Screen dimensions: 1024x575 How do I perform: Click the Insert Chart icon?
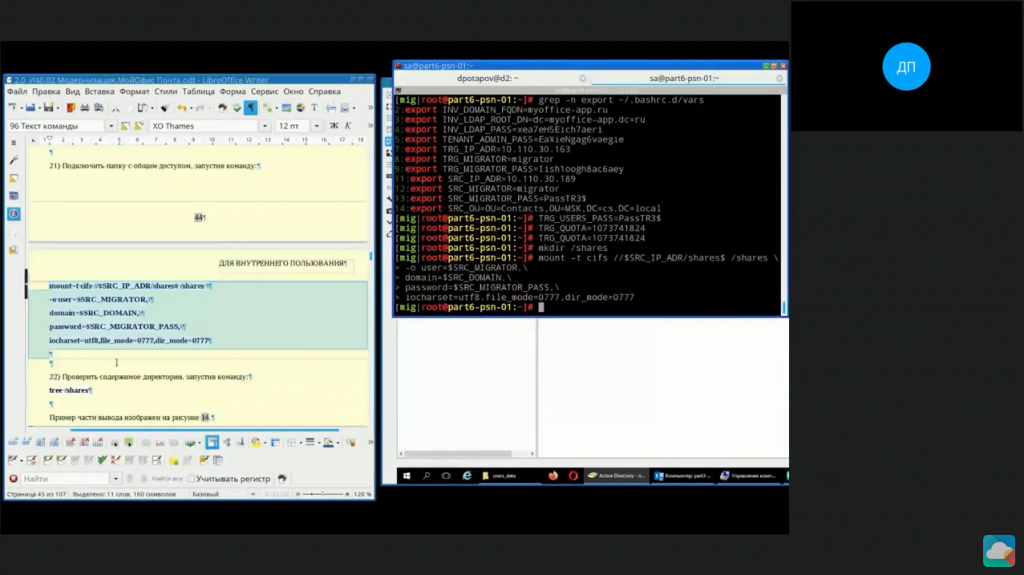pyautogui.click(x=300, y=108)
